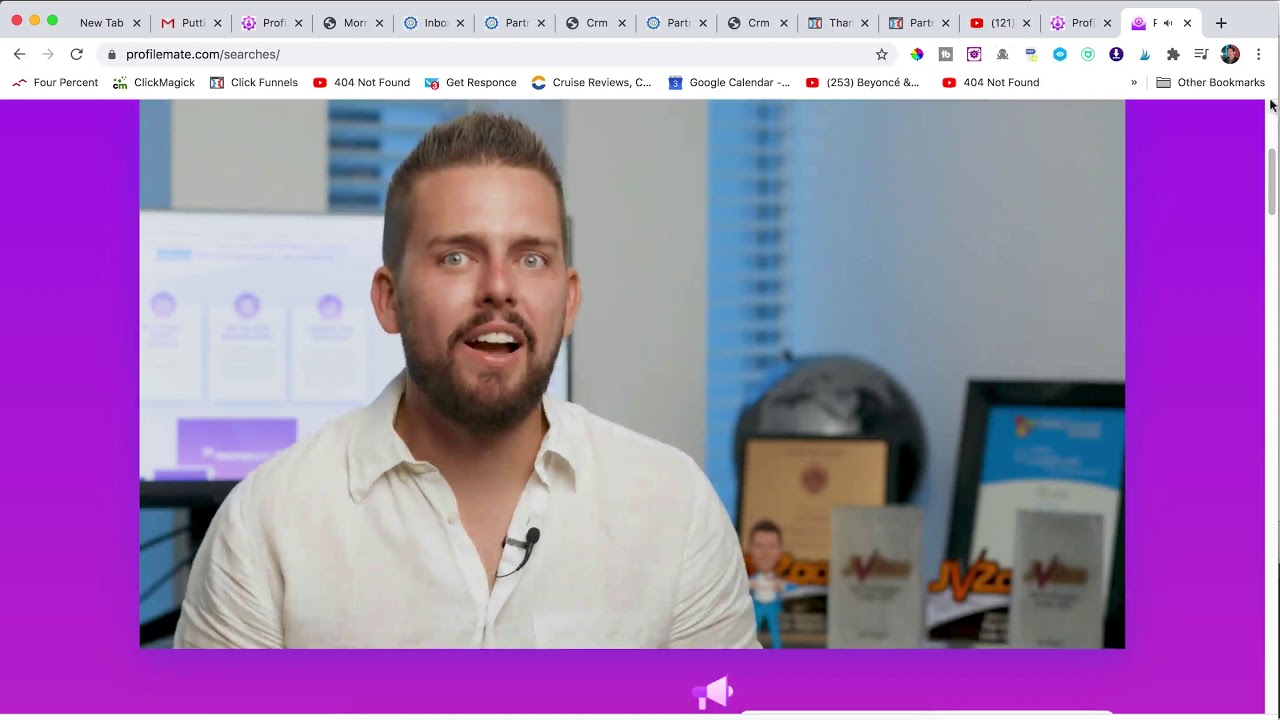The image size is (1280, 720).
Task: Open the Get Responce bookmark
Action: pyautogui.click(x=471, y=83)
